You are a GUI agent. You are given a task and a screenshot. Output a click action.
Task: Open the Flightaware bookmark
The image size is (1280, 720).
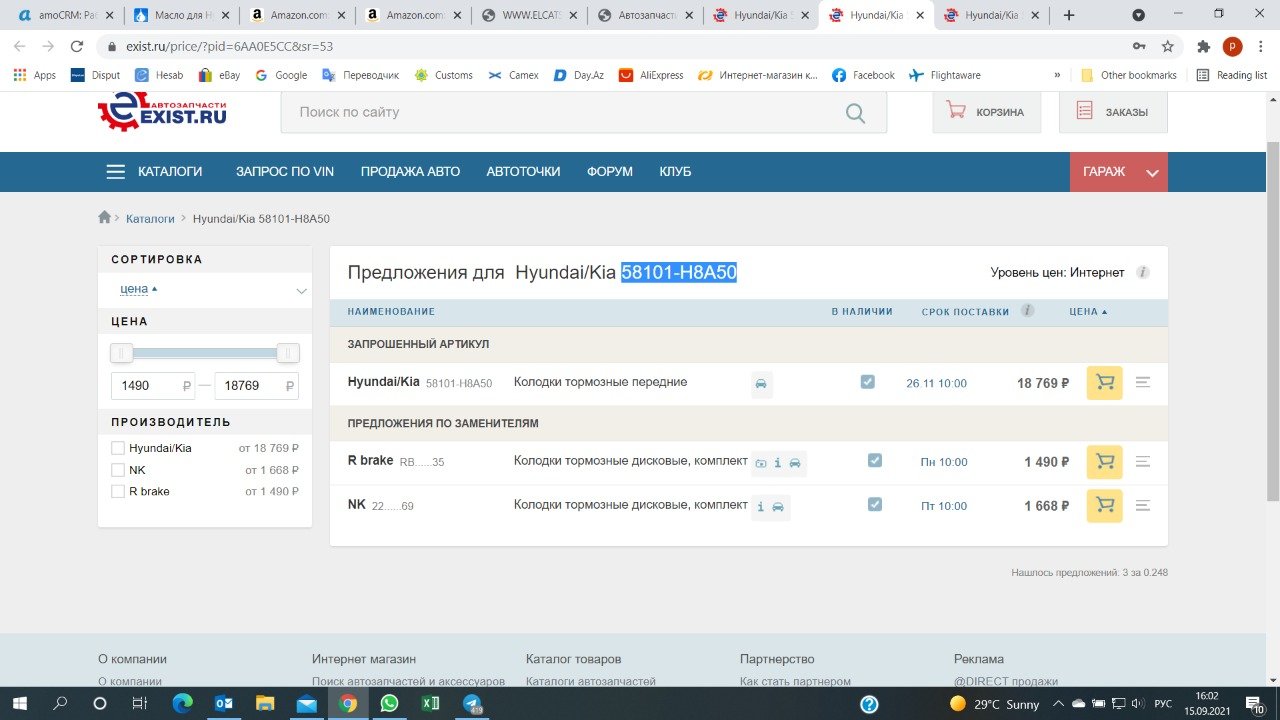point(944,75)
